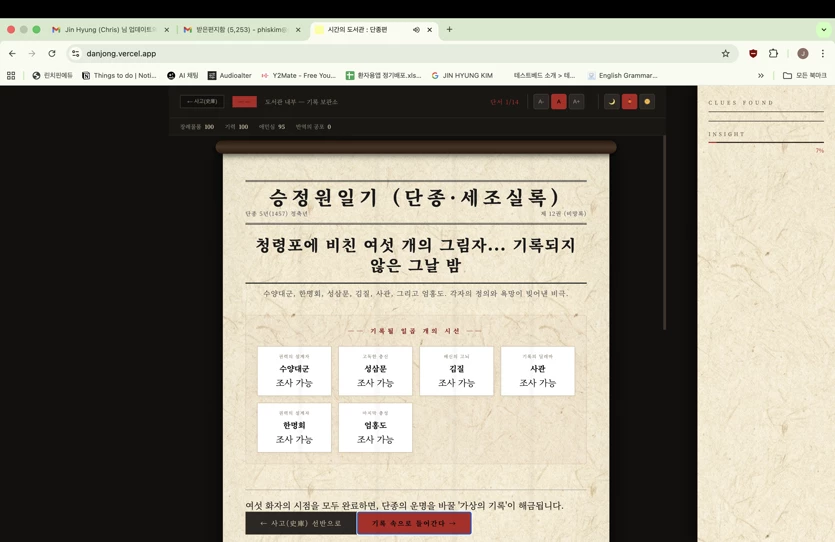Click the 애민심 95 stat

272,127
